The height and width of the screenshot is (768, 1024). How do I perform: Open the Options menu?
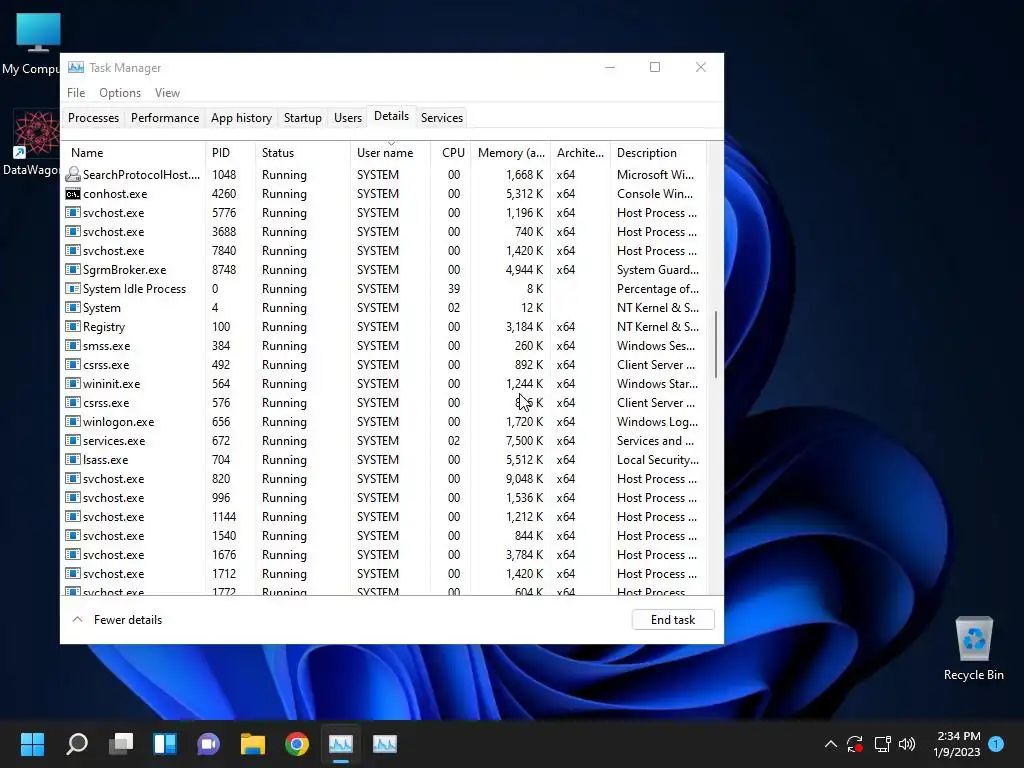[120, 93]
